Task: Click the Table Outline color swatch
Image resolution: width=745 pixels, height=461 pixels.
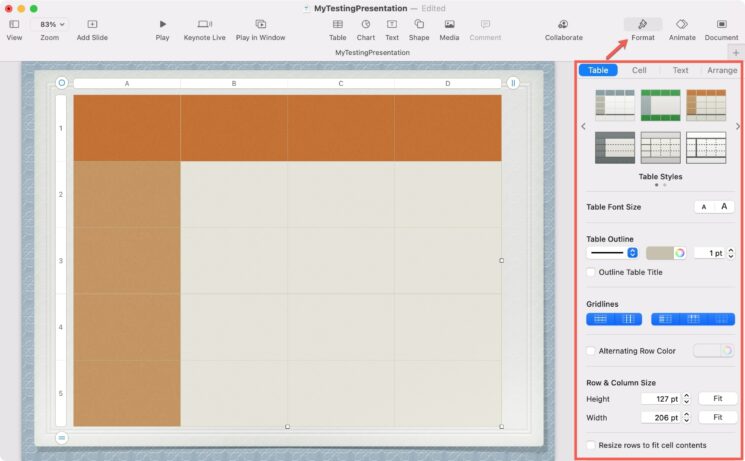Action: click(659, 253)
